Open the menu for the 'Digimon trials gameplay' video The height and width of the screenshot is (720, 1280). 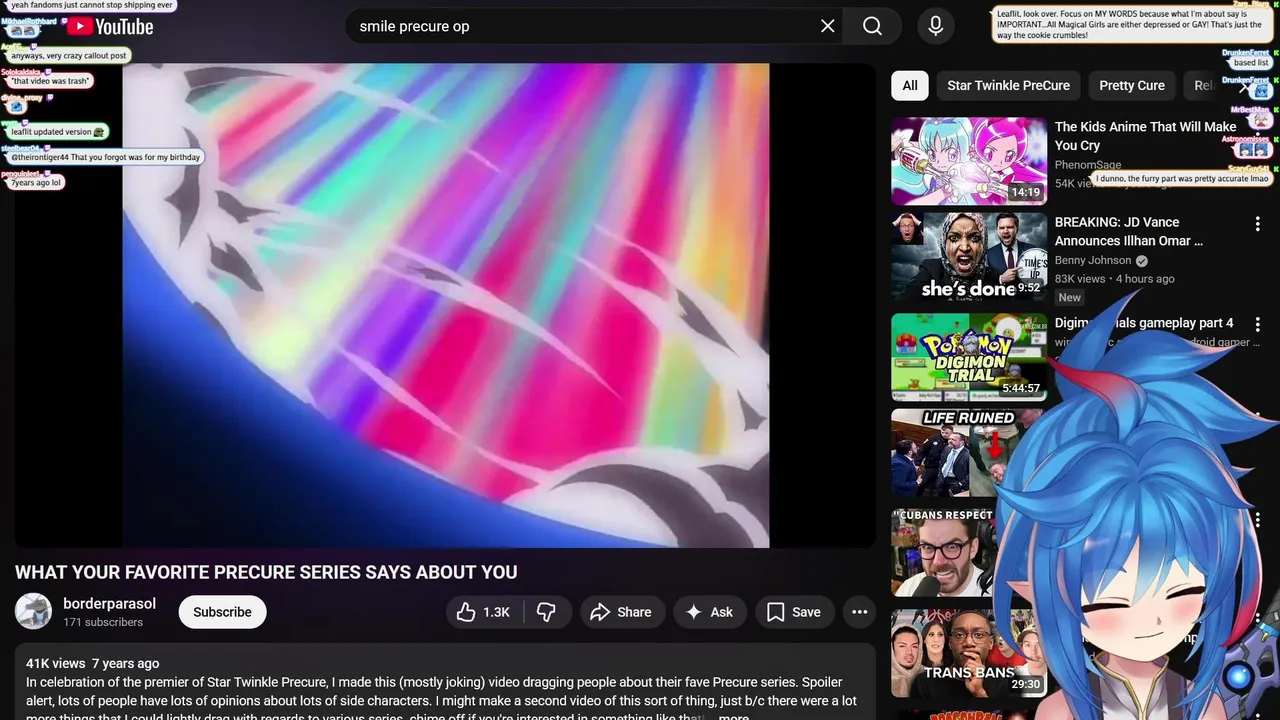pyautogui.click(x=1257, y=325)
